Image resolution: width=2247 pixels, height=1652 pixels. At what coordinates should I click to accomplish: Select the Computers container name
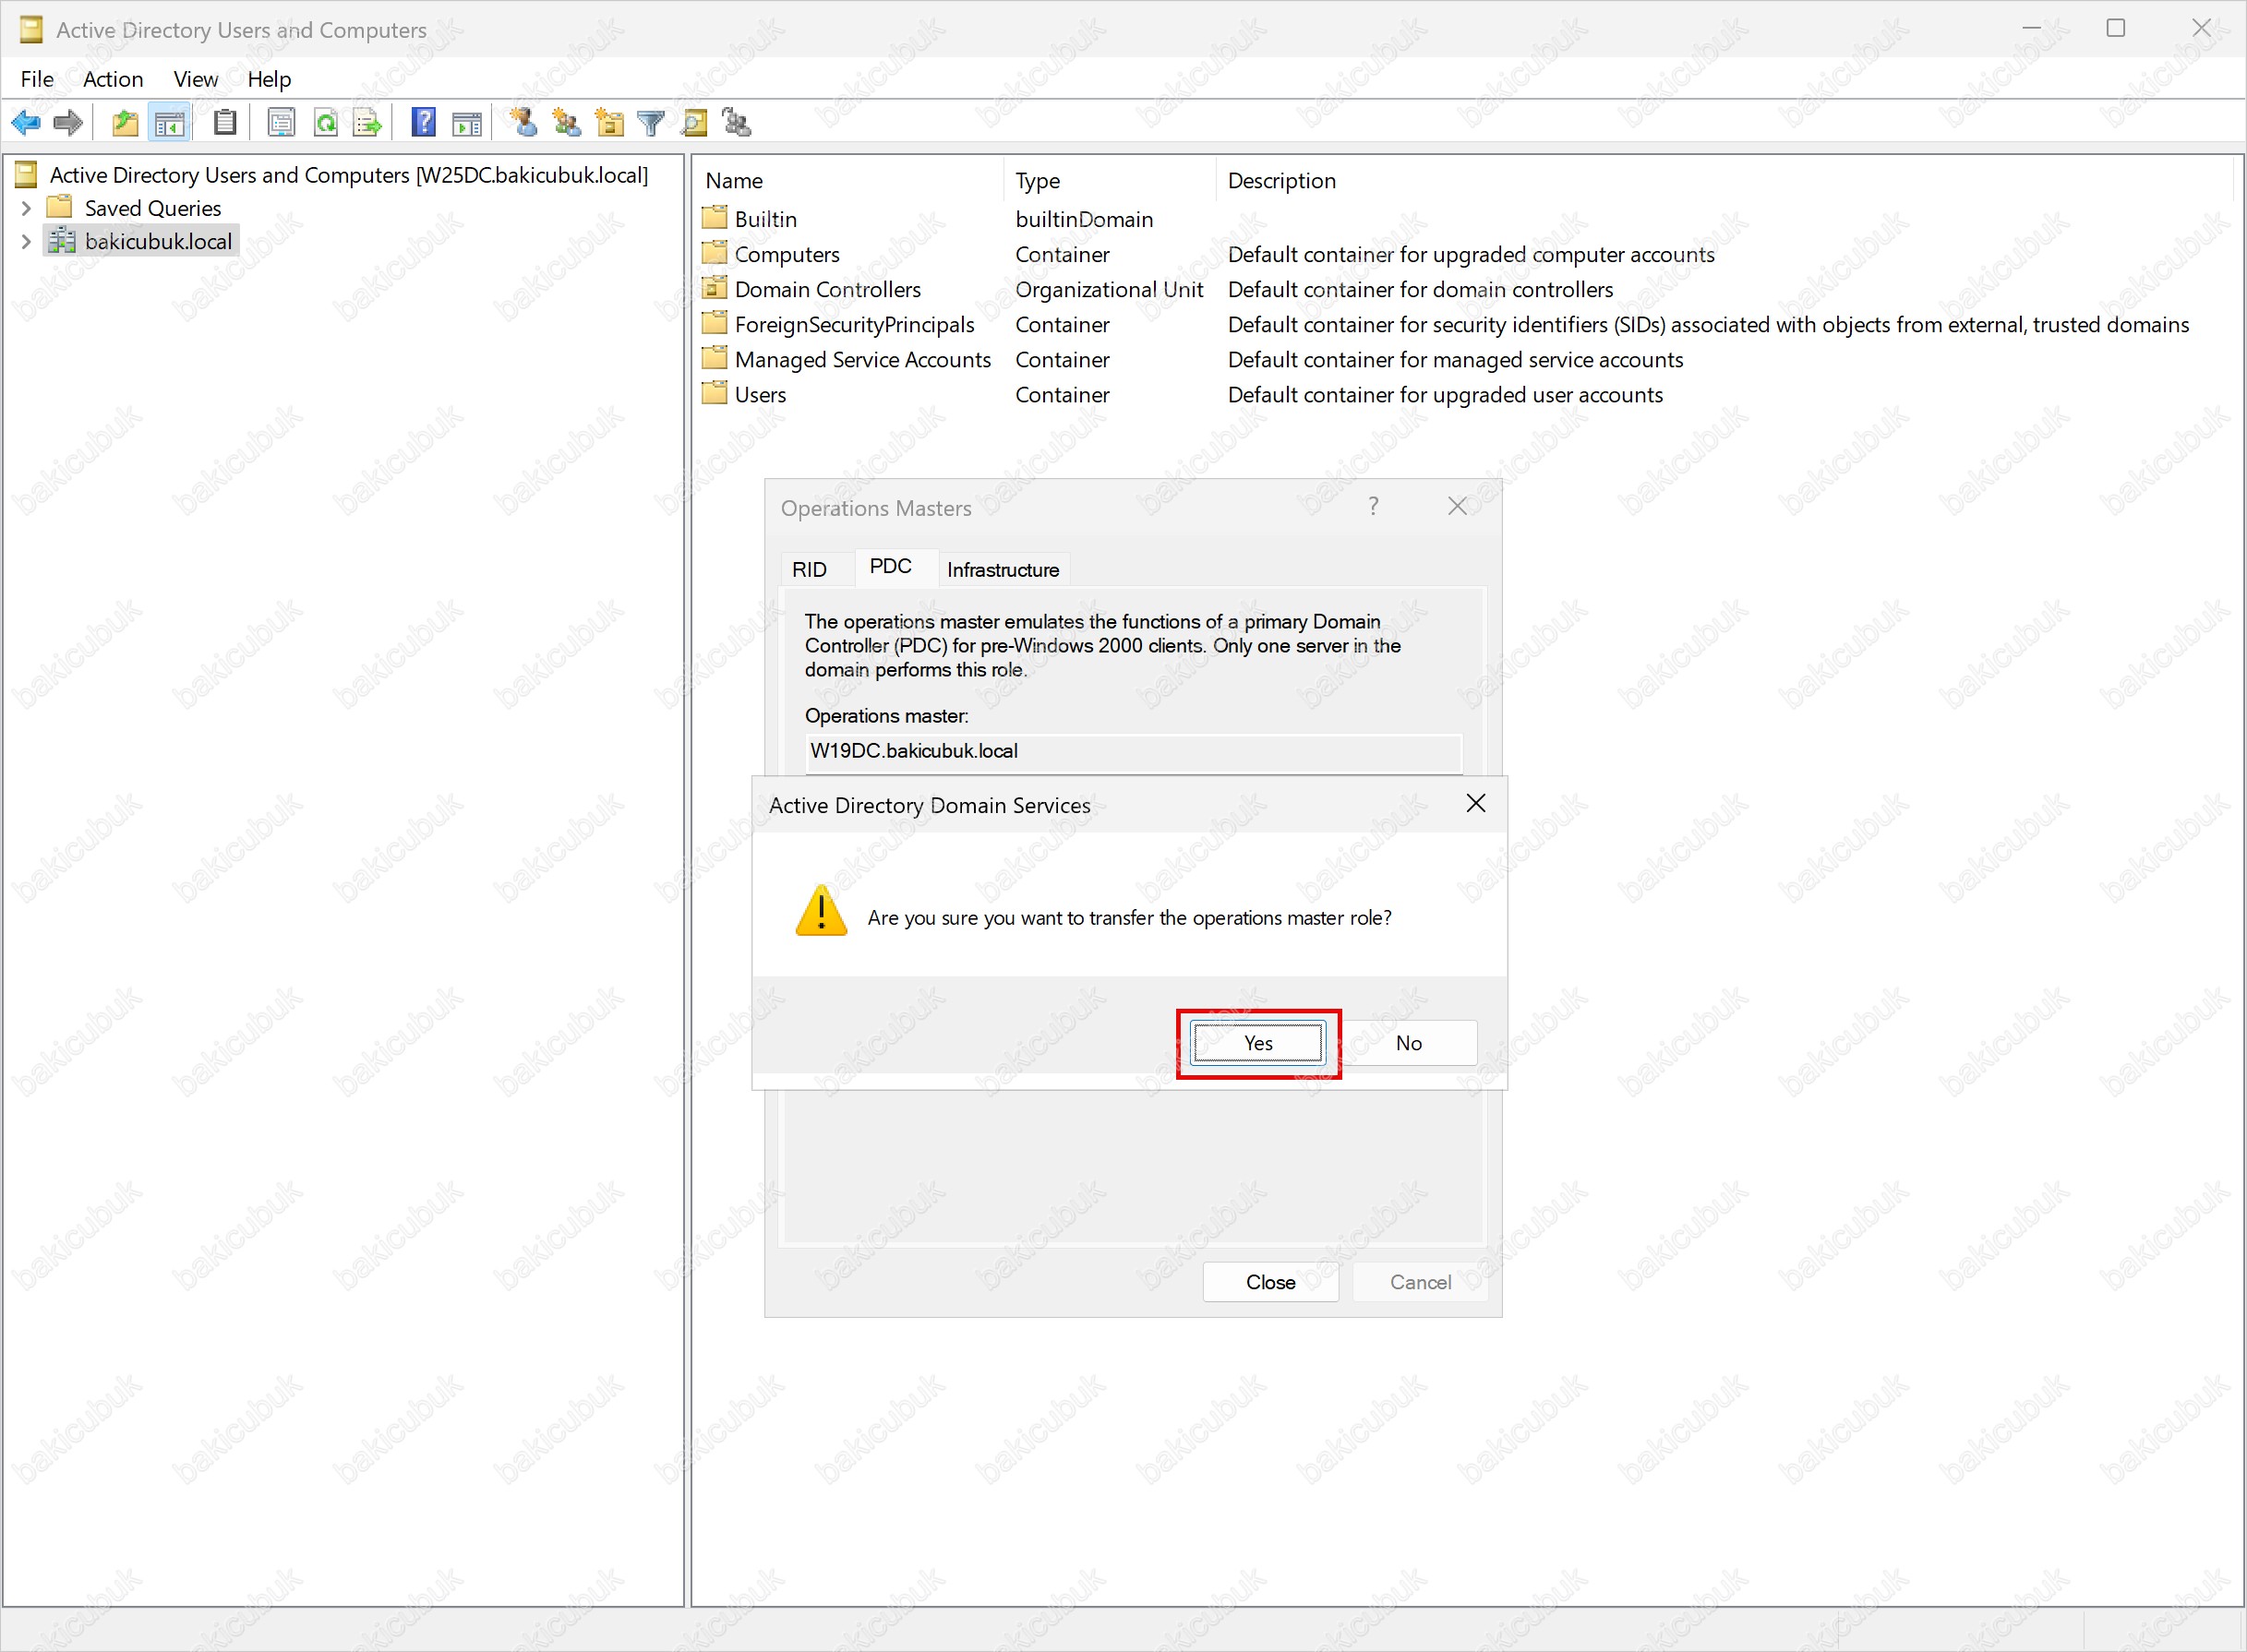tap(787, 254)
